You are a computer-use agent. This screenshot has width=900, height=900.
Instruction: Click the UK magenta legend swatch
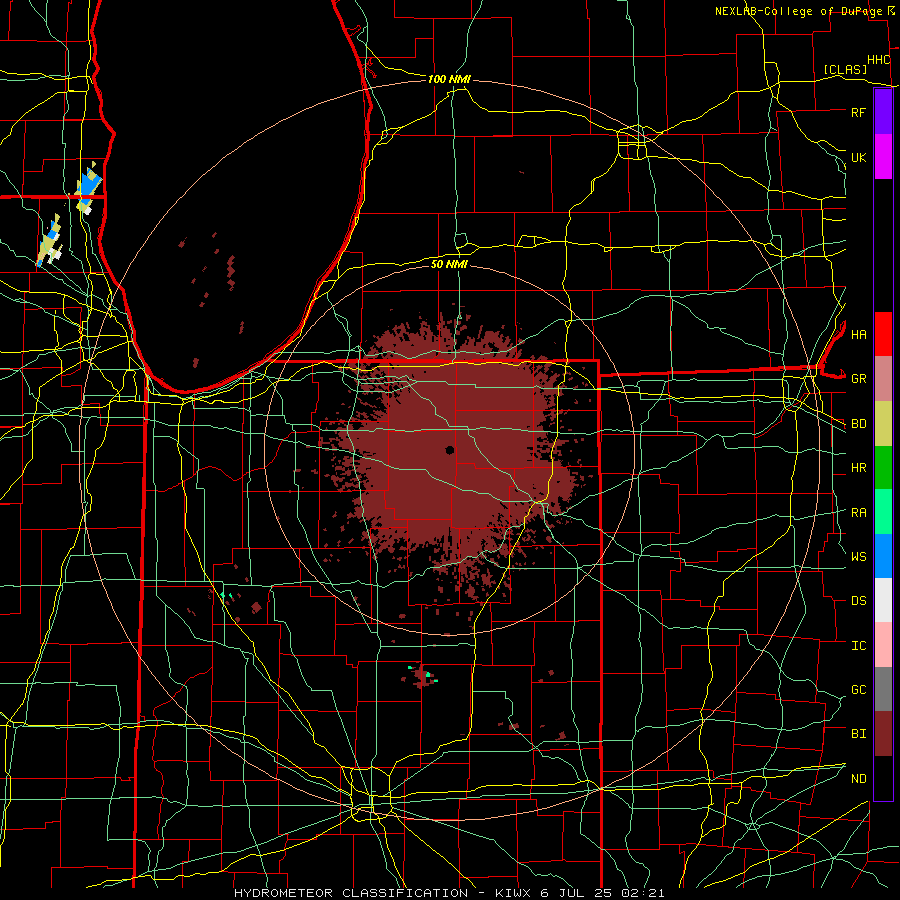883,157
